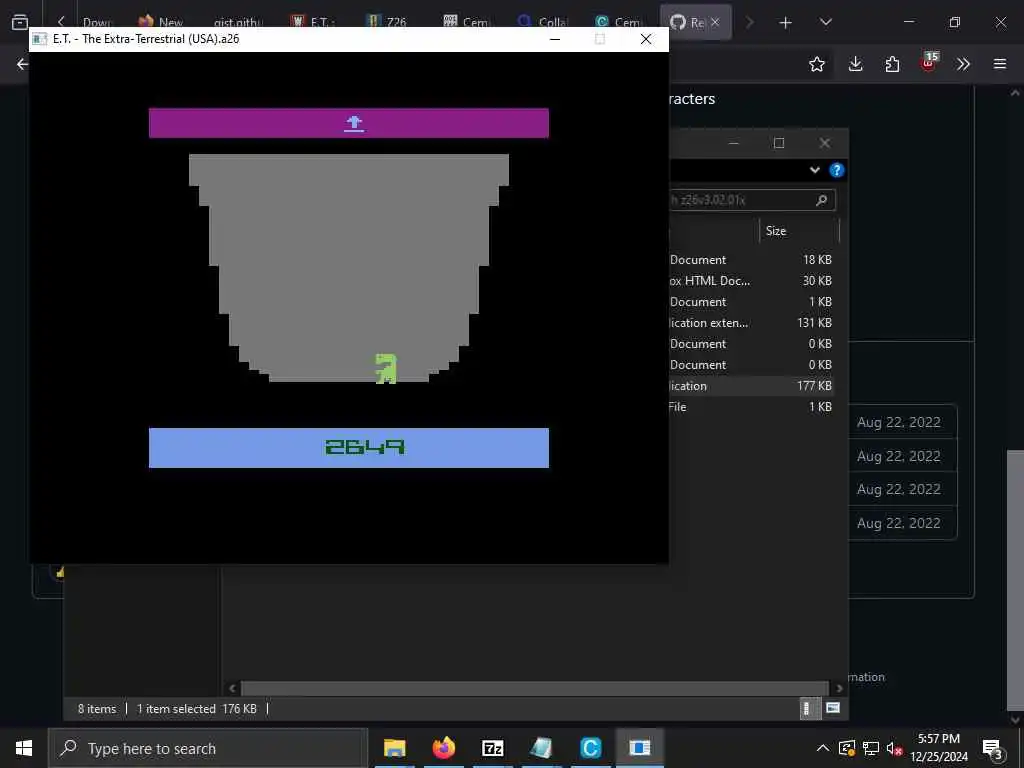Switch to the 'E.T.' browser tab
Screen dimensions: 1024x768
pyautogui.click(x=313, y=22)
